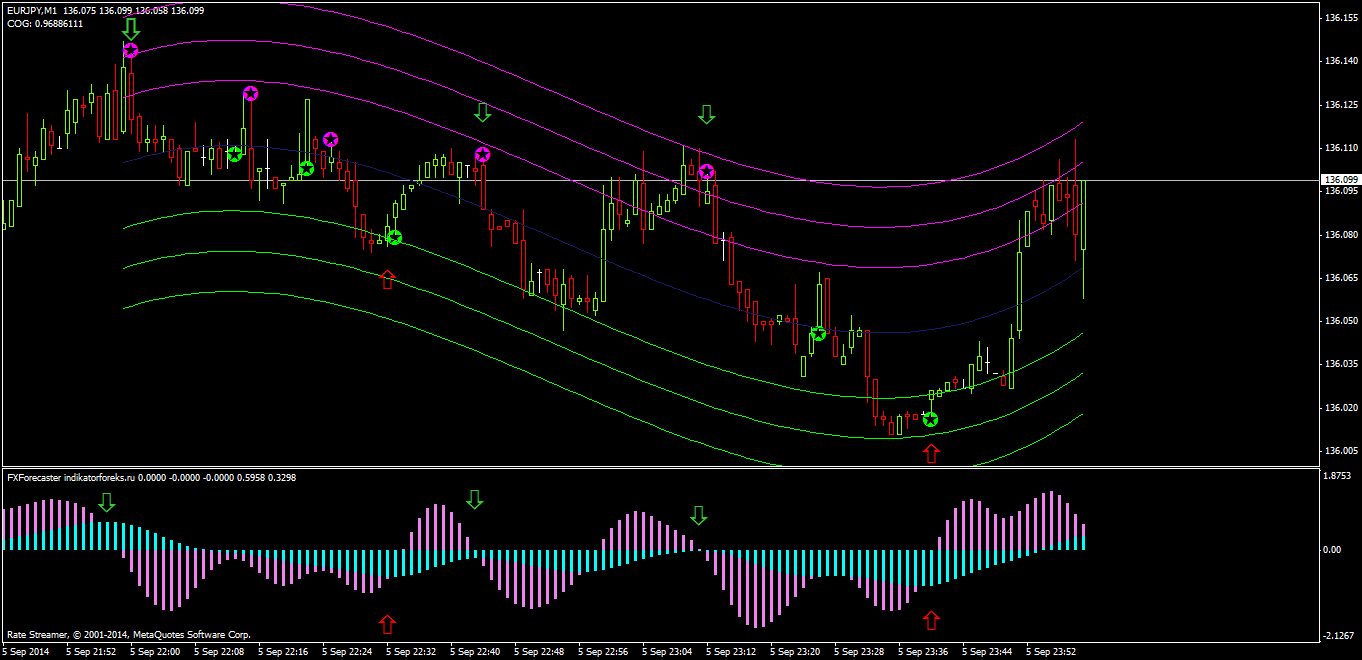
Task: Click the 136.155 price scale label
Action: (1338, 18)
